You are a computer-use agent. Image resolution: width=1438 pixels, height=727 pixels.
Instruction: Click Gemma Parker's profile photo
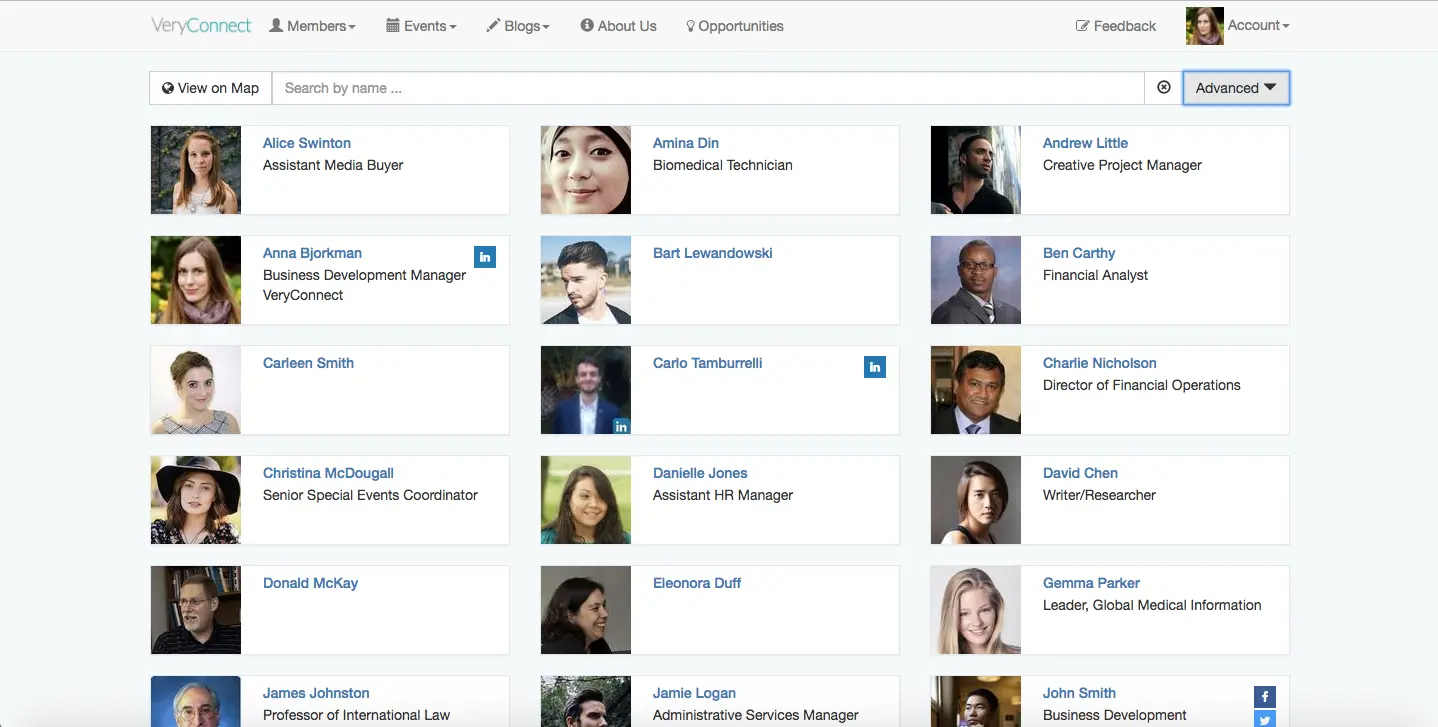(x=975, y=610)
